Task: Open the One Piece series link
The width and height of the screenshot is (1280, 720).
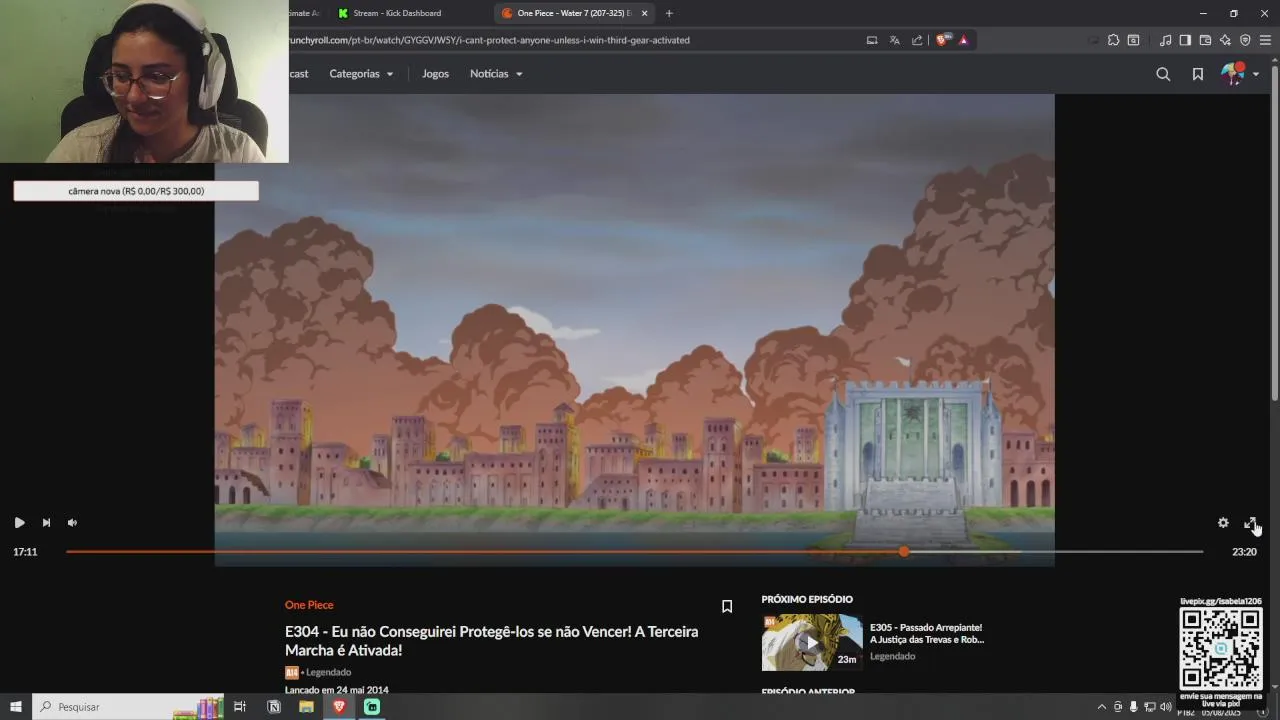Action: click(309, 605)
